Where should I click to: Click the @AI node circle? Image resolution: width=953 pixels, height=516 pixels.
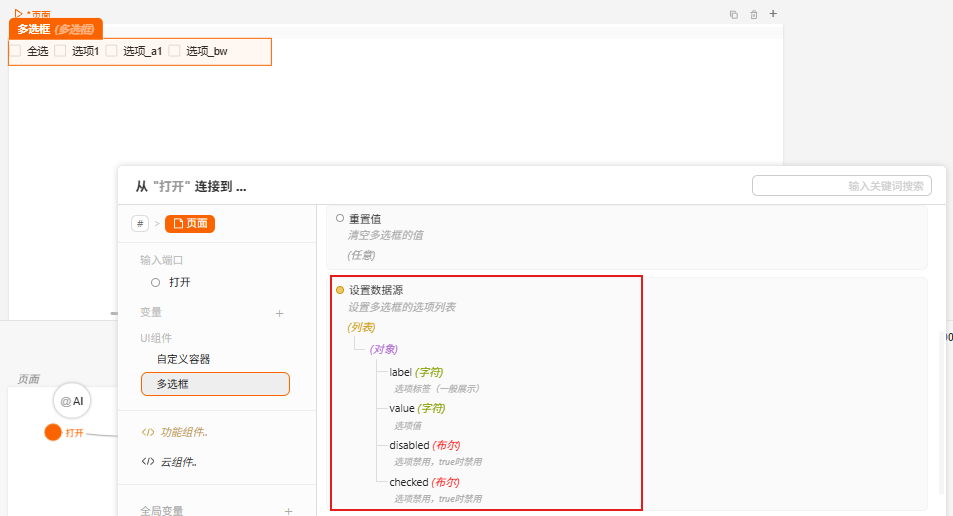tap(72, 401)
